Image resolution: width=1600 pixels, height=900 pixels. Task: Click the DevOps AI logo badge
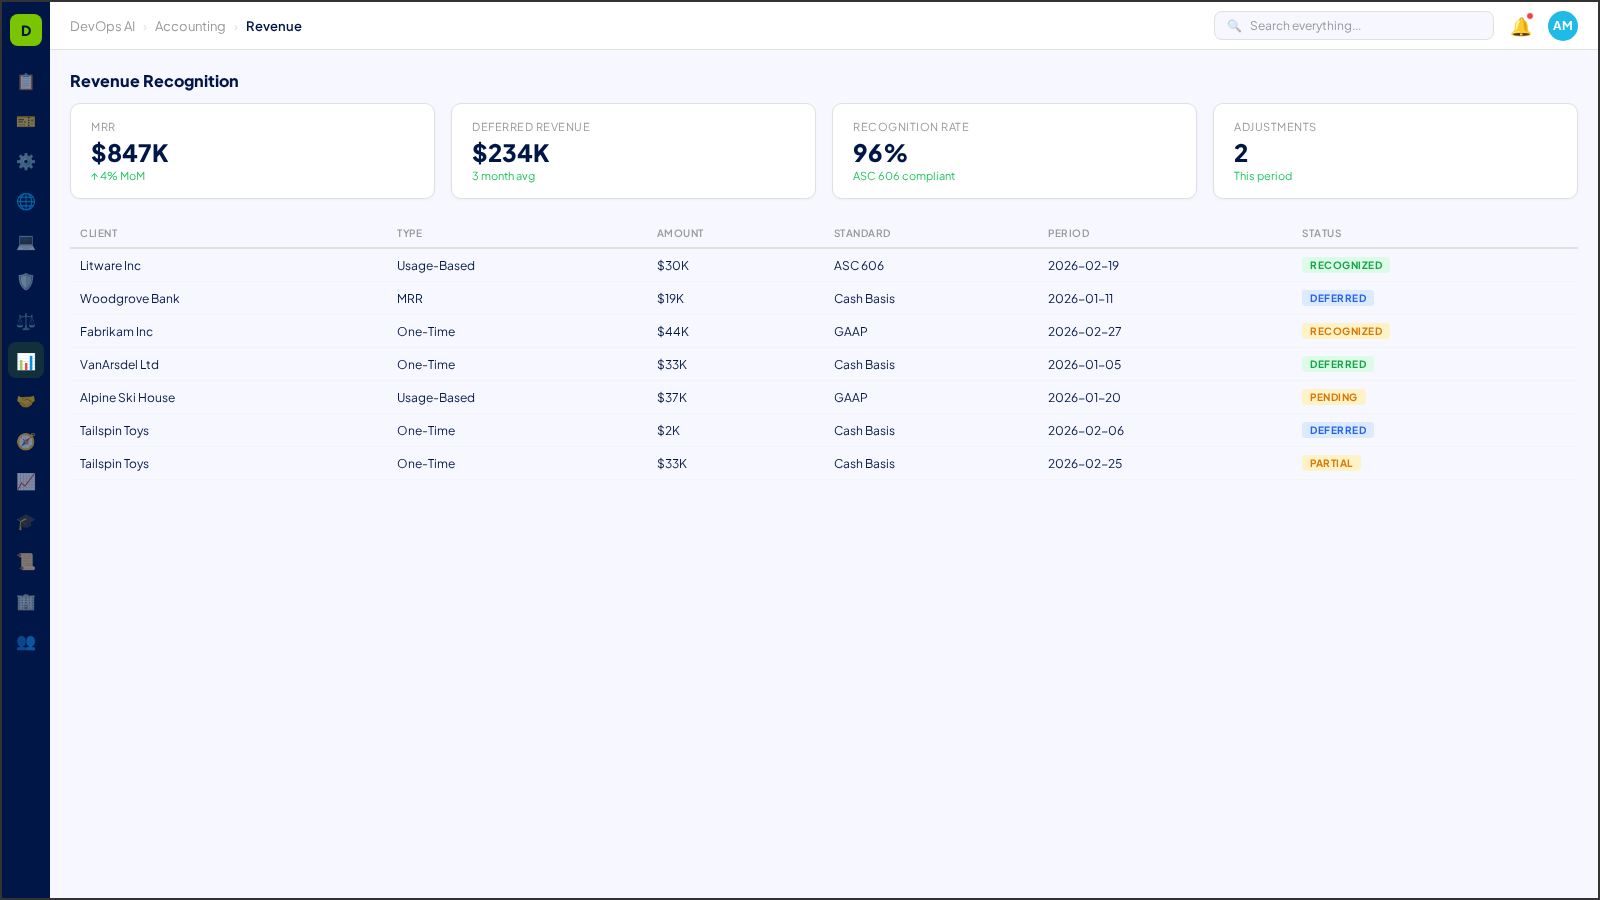point(25,29)
